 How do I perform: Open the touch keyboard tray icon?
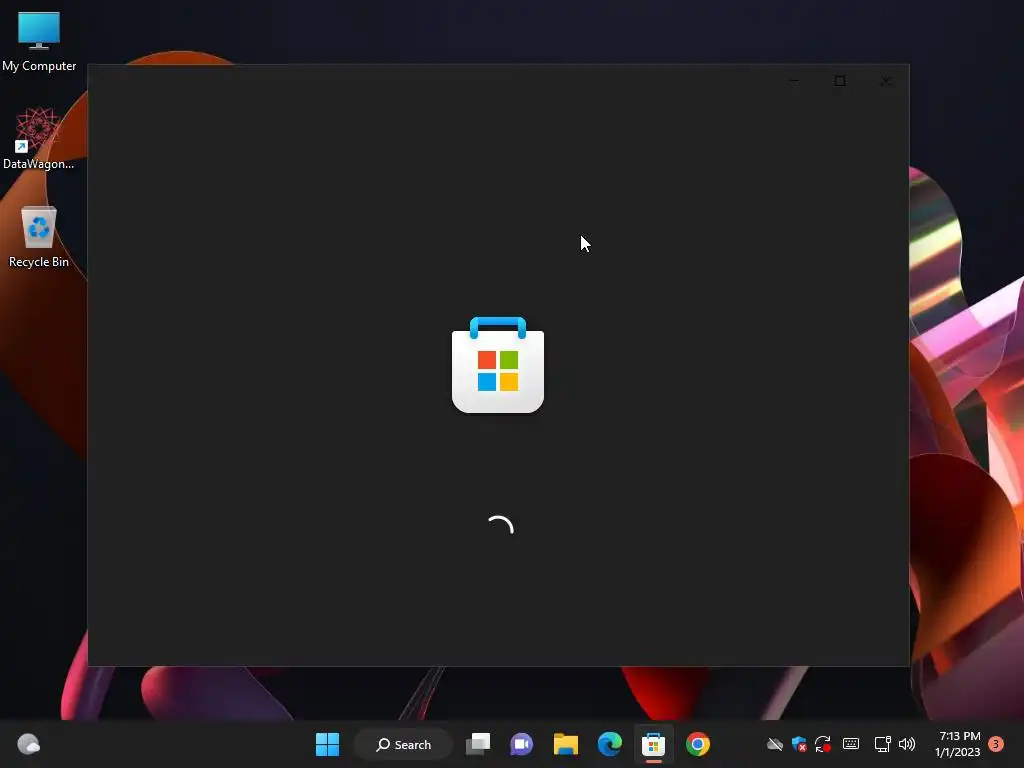(851, 743)
